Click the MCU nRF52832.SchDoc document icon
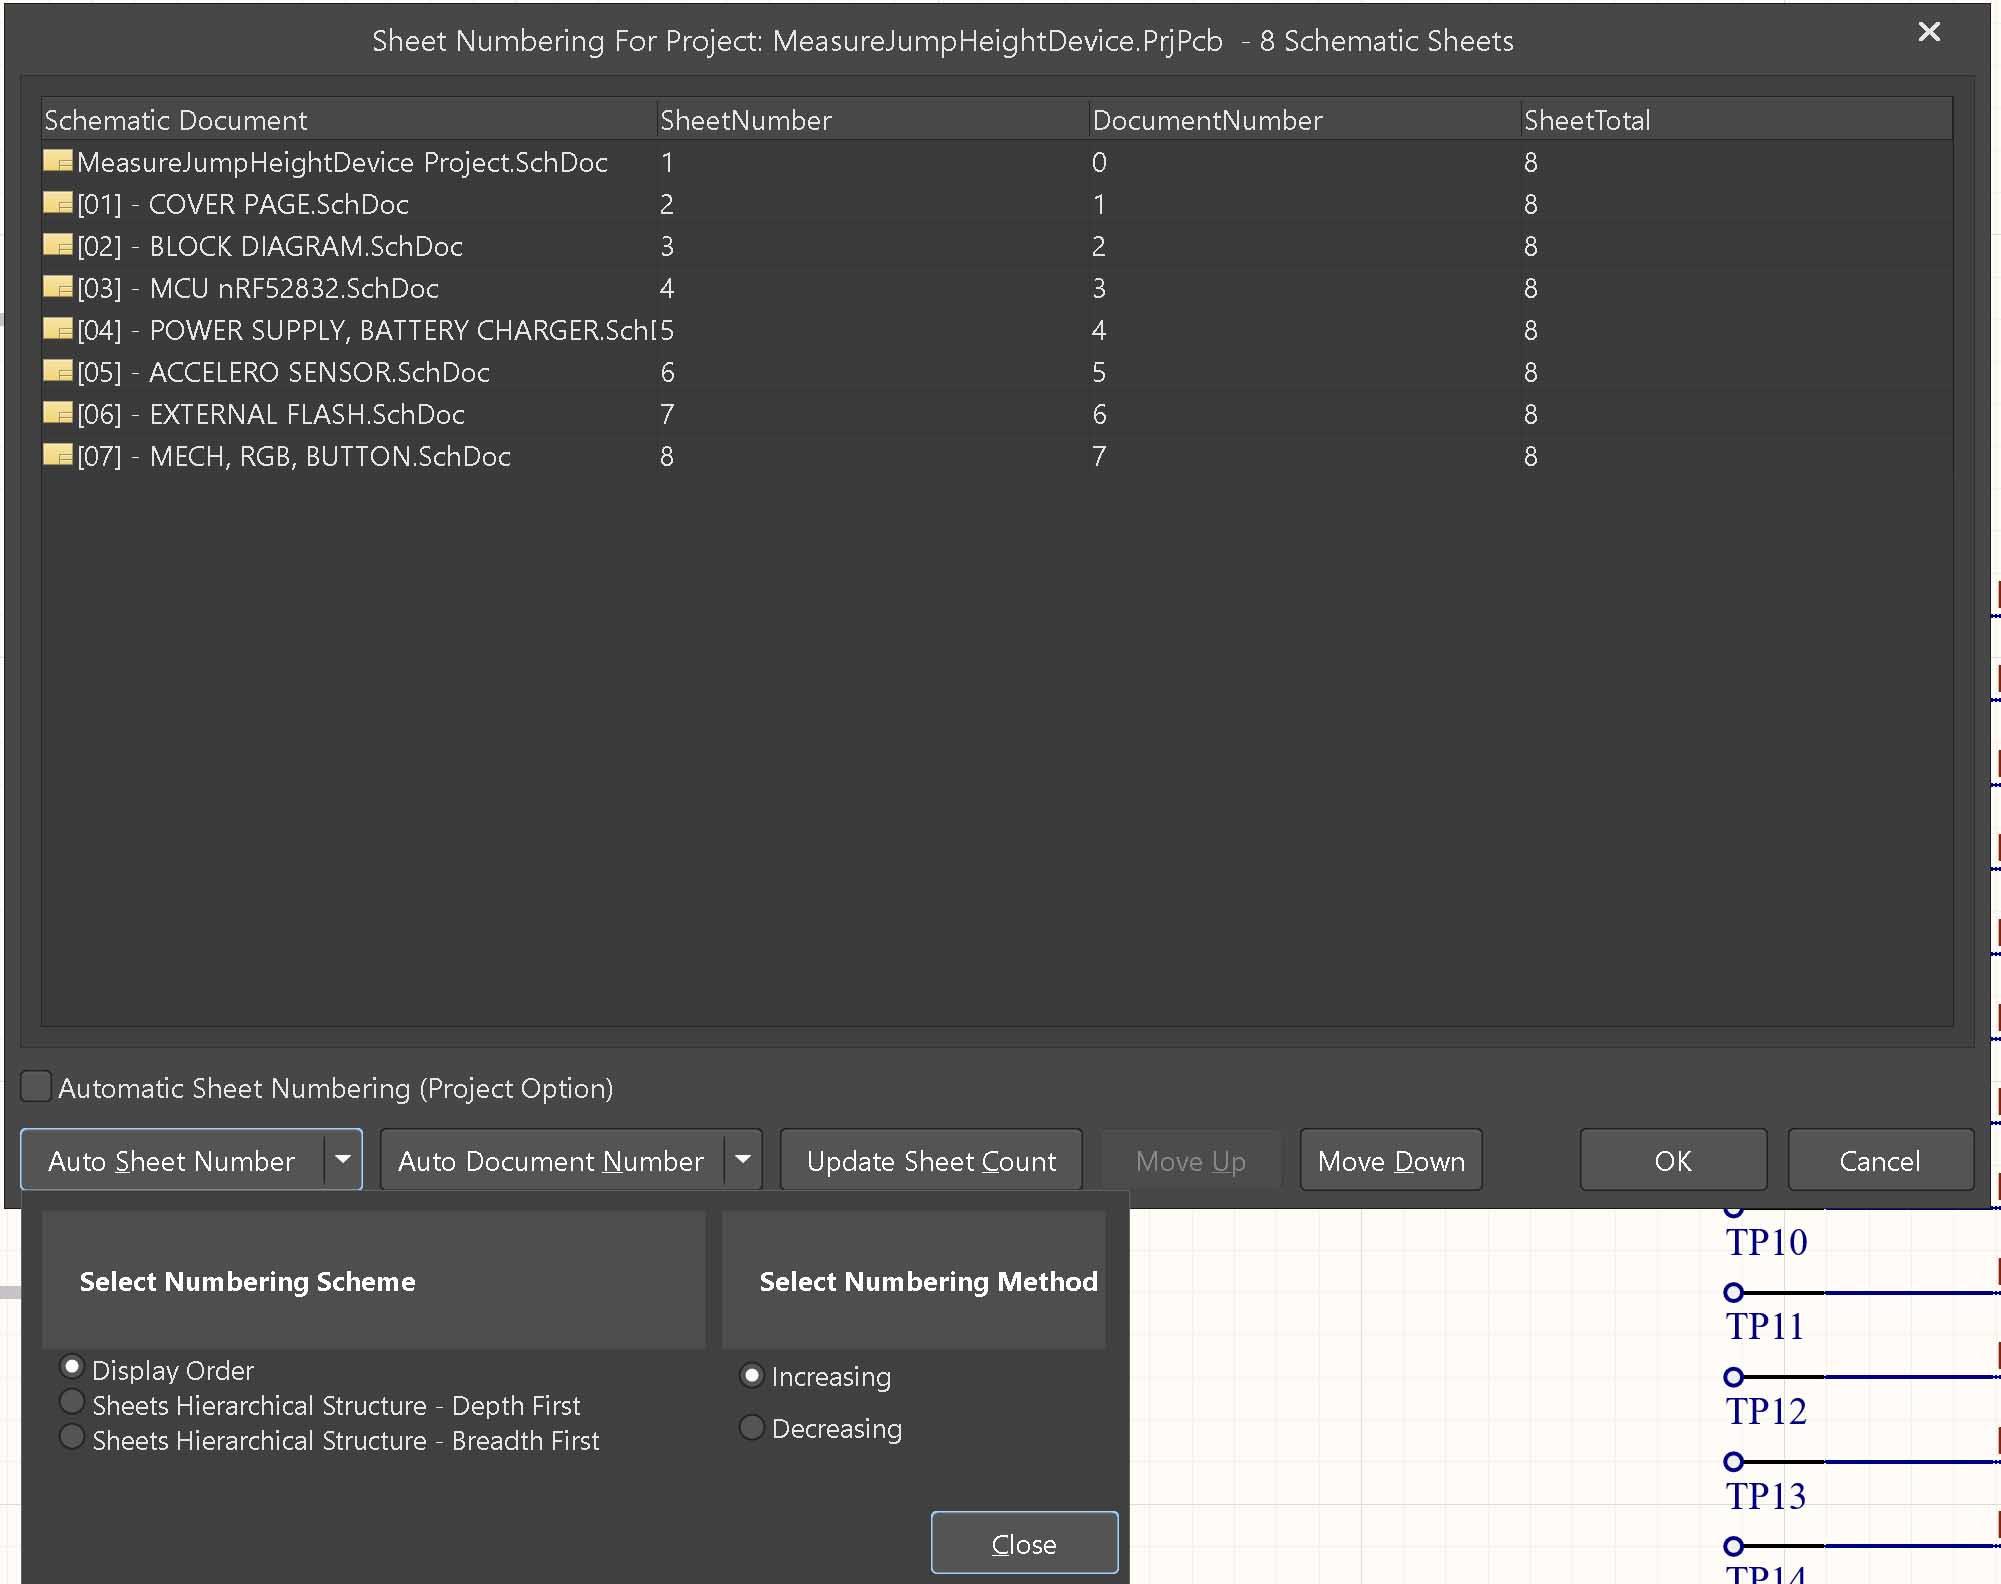Screen dimensions: 2001x1584 click(x=58, y=287)
